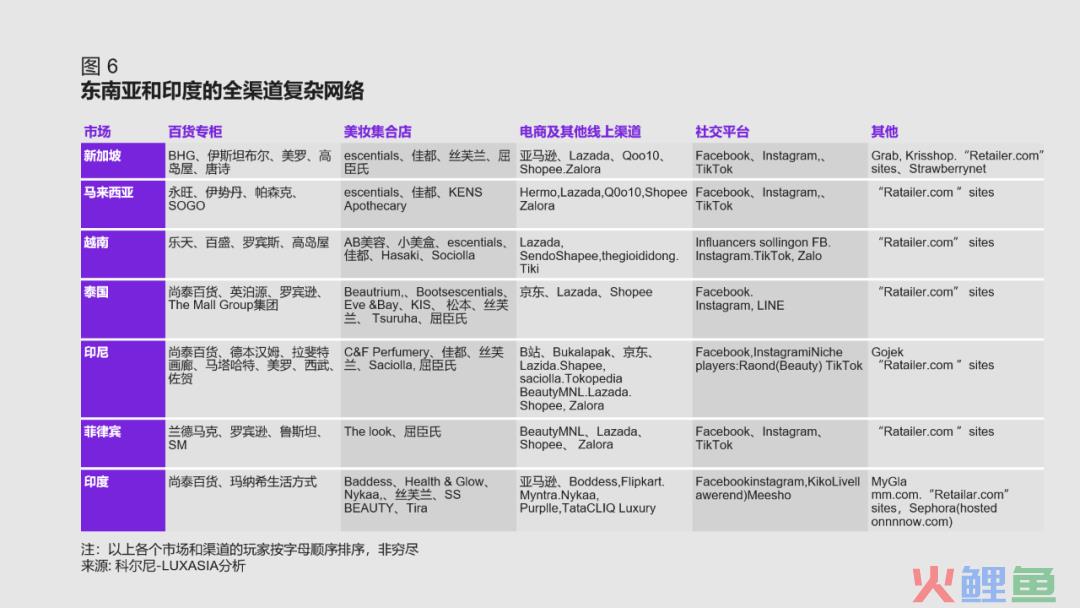Click the cell "永旺、伊势丹、帕森克、SOGO"
Viewport: 1080px width, 608px height.
[x=253, y=204]
